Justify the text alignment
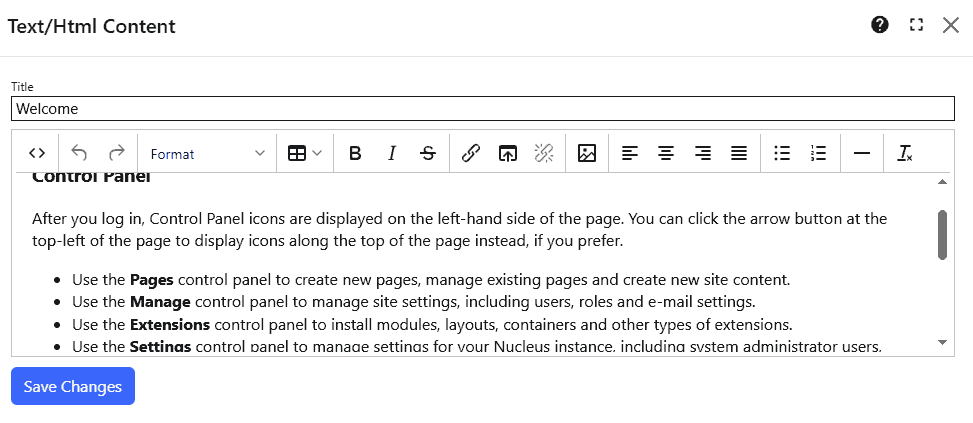The width and height of the screenshot is (973, 423). [x=739, y=153]
